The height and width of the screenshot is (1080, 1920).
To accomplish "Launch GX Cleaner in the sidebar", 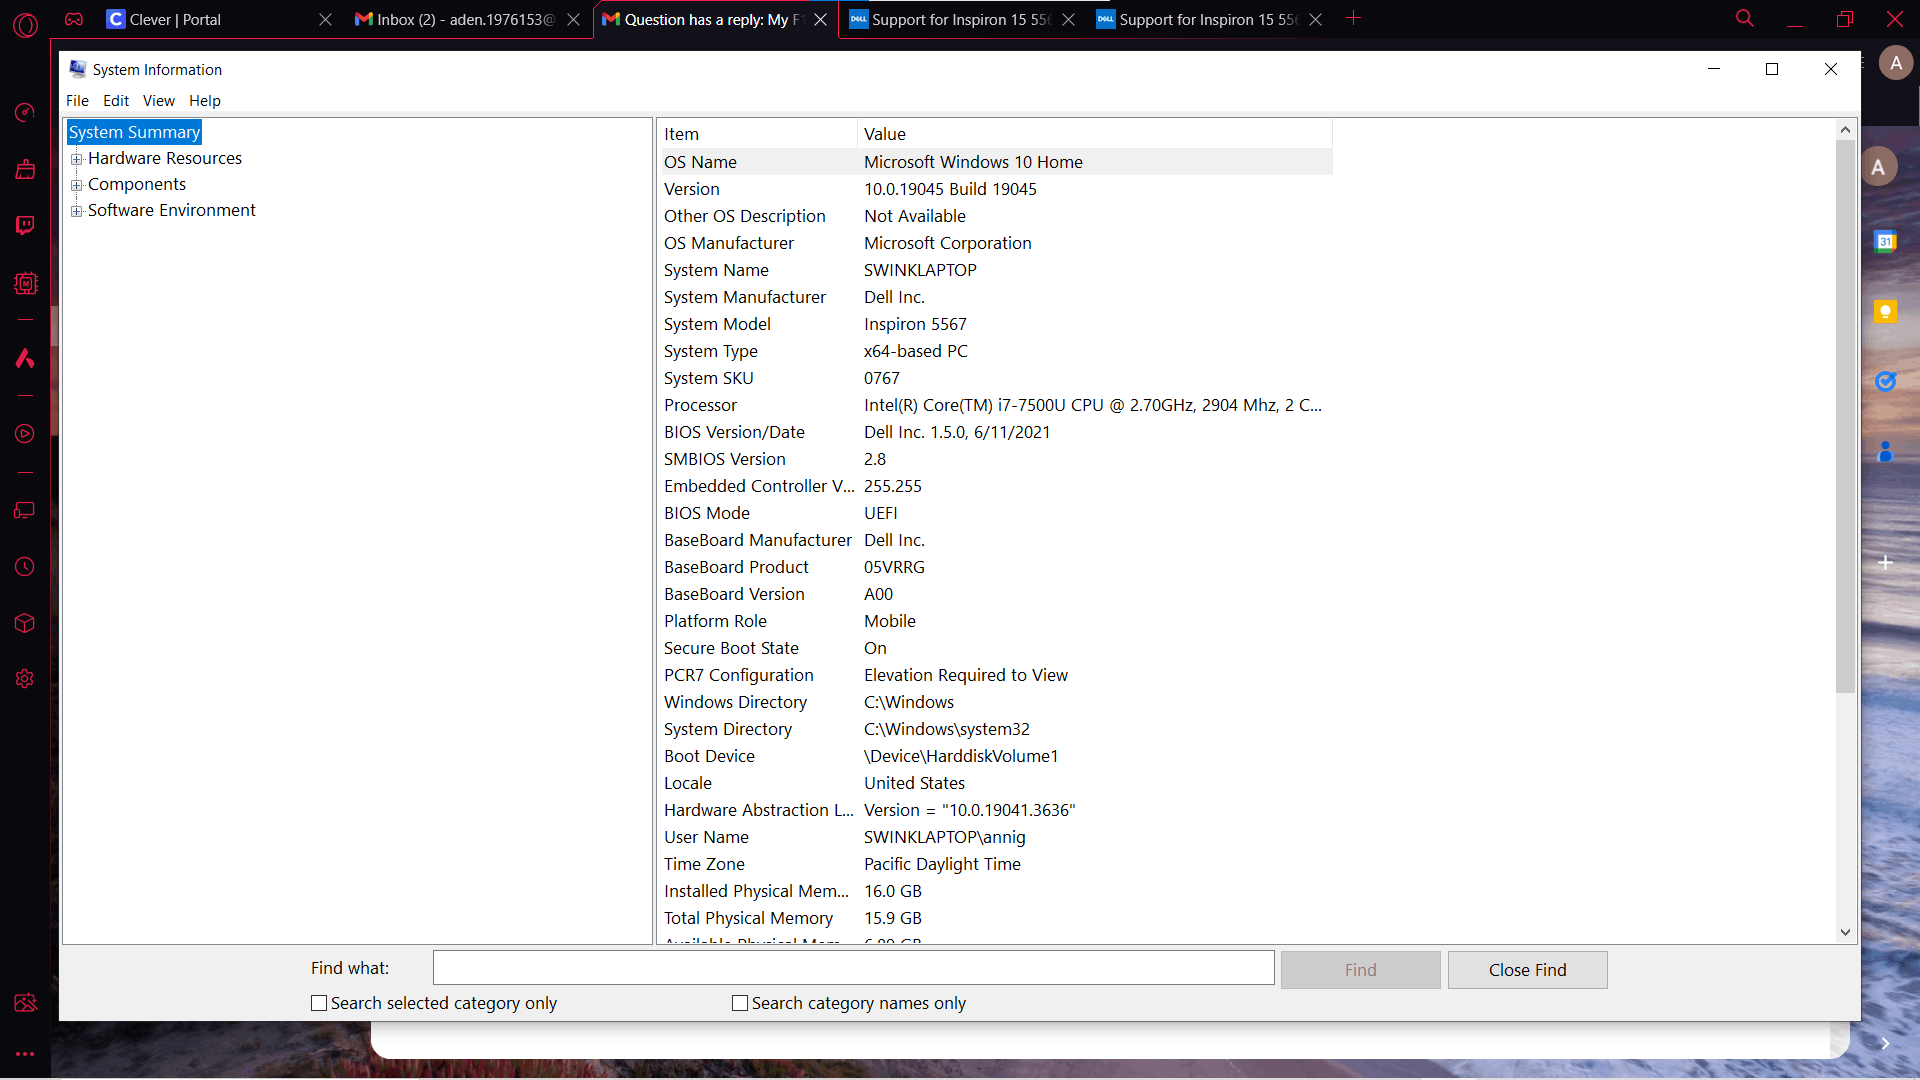I will click(25, 170).
